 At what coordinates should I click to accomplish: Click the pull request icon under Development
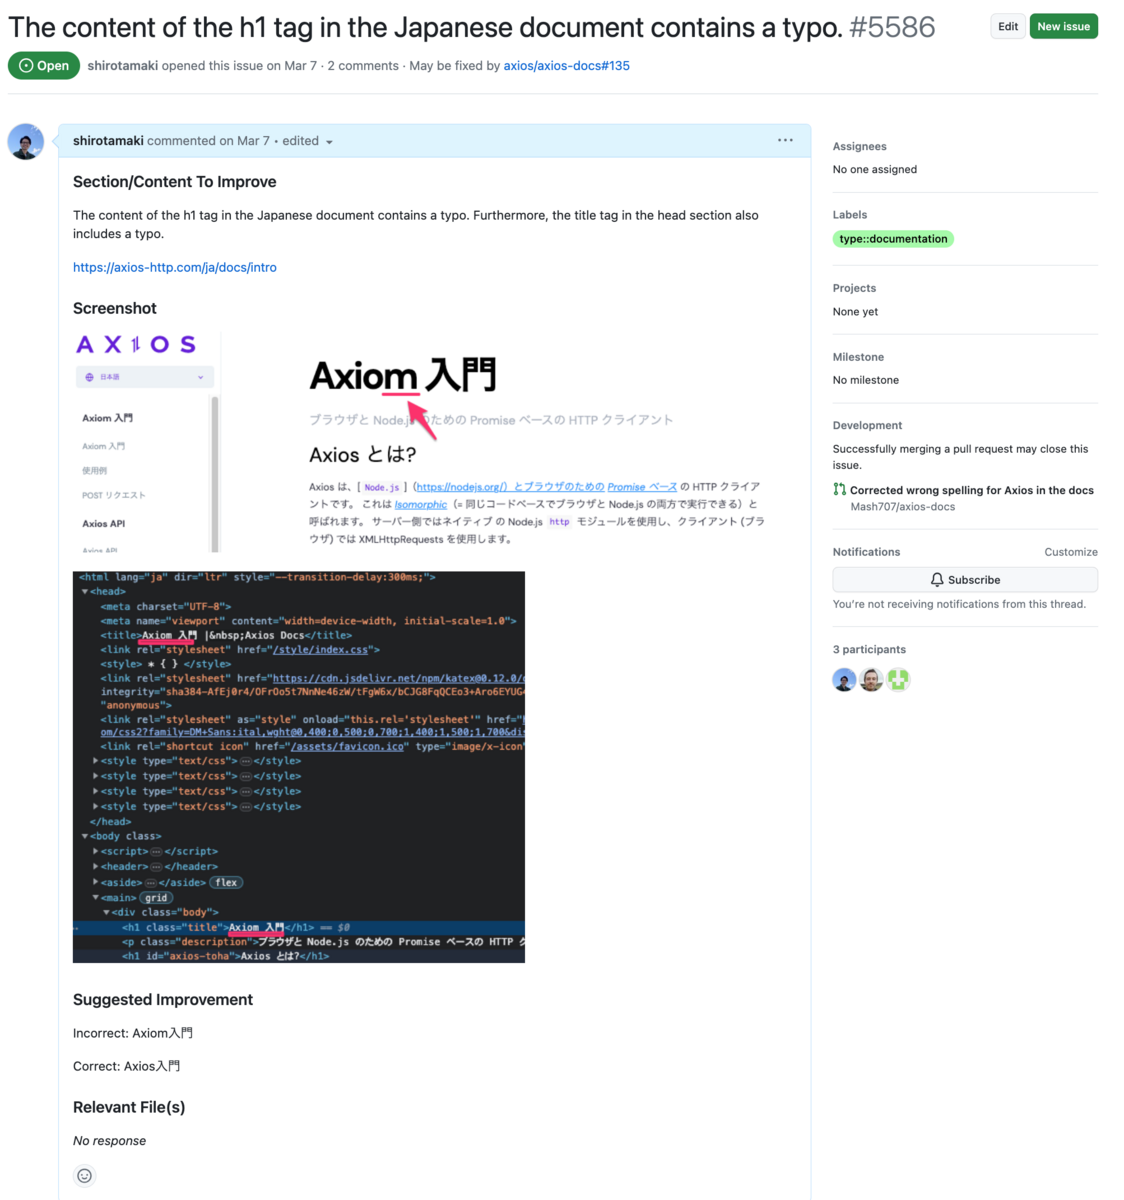click(x=839, y=489)
